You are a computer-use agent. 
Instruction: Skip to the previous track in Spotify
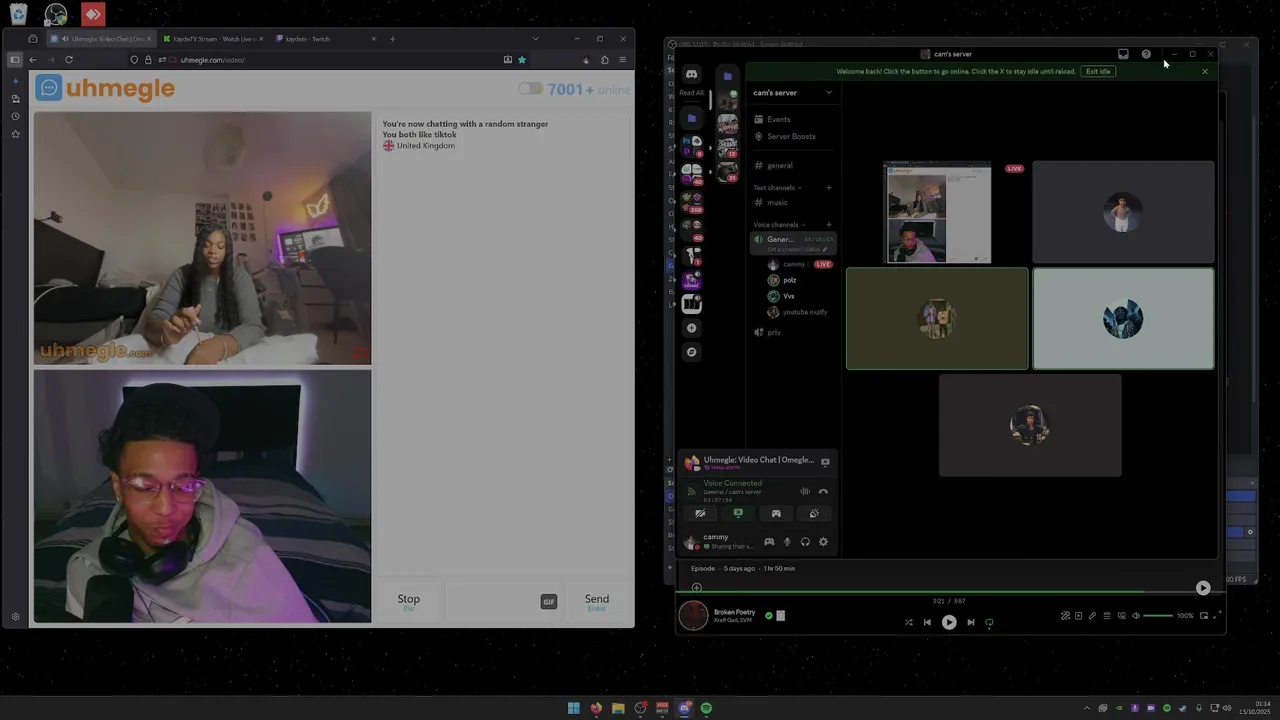coord(927,622)
